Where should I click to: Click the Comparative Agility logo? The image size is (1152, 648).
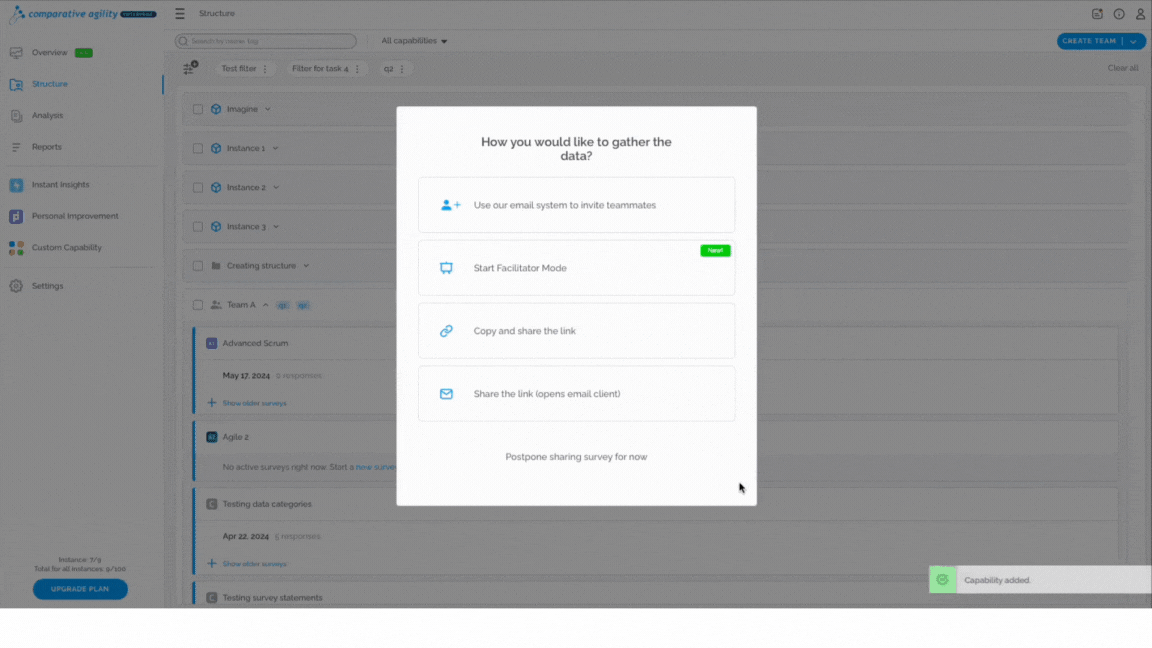[82, 13]
